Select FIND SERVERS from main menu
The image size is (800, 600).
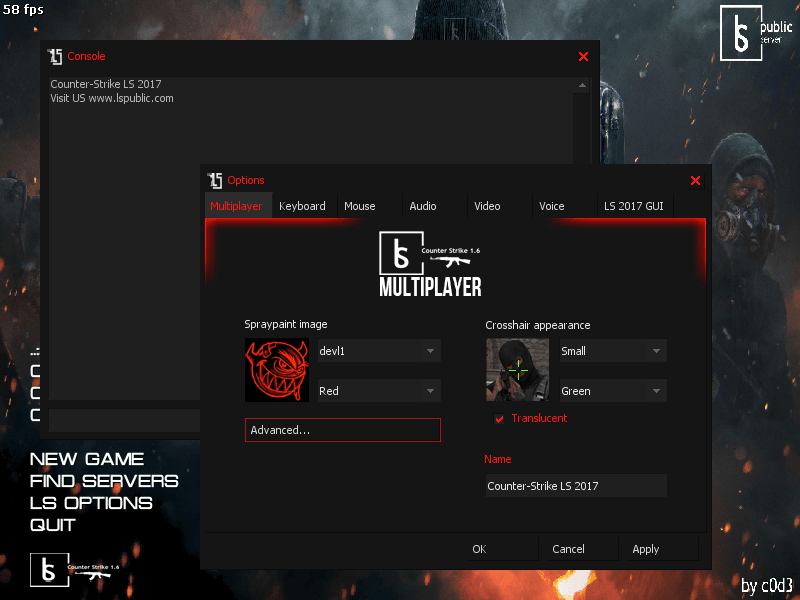(104, 481)
